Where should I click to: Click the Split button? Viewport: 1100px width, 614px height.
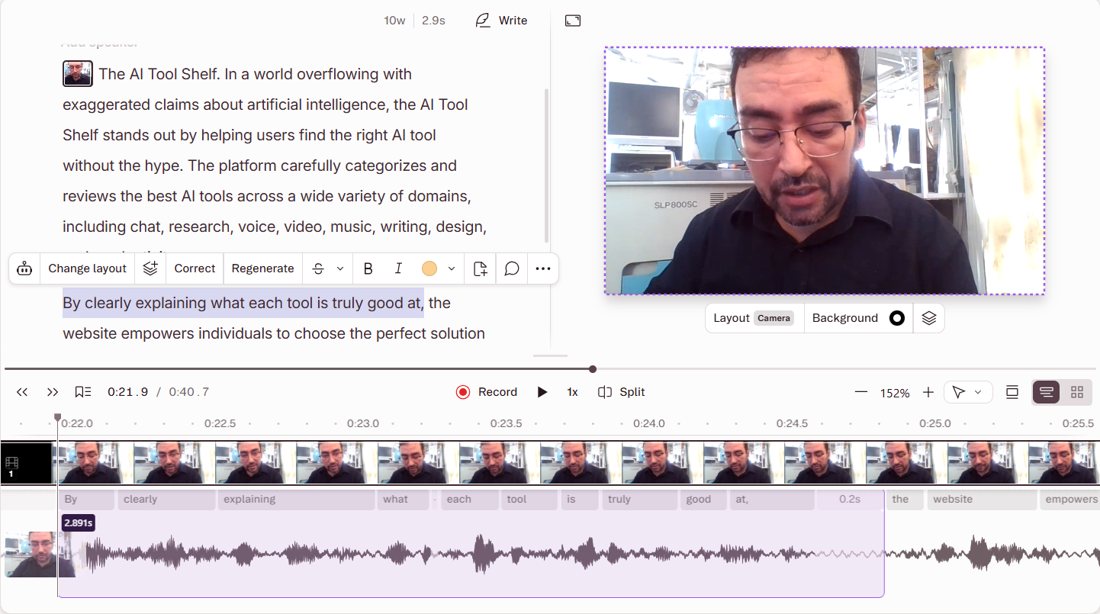pyautogui.click(x=622, y=392)
